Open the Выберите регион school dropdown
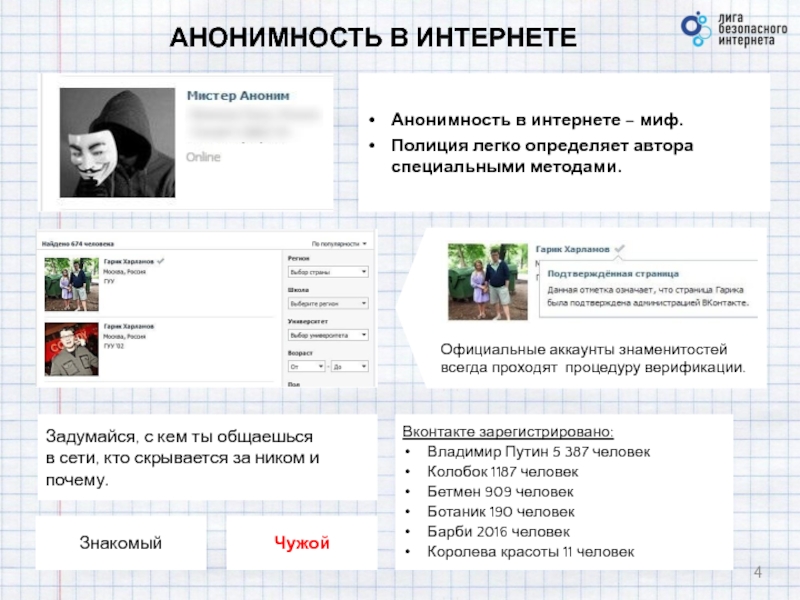 coord(328,304)
